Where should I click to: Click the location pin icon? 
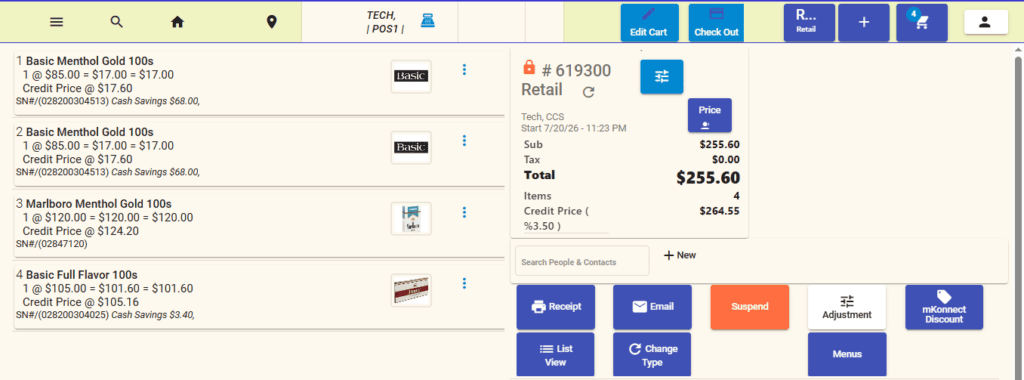coord(272,22)
